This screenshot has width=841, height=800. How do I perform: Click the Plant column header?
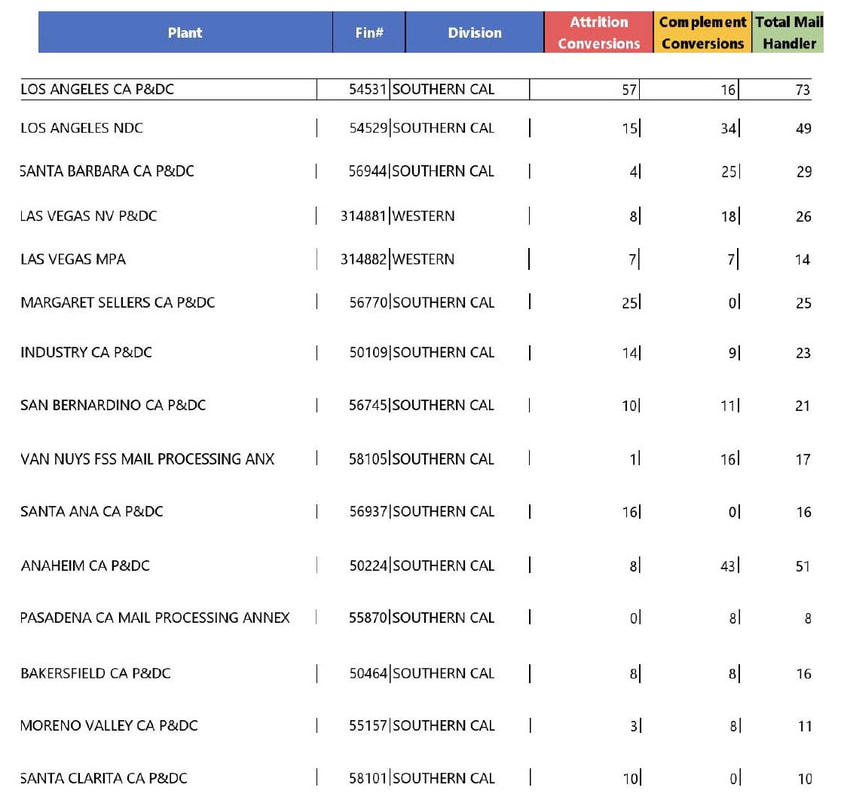point(185,32)
